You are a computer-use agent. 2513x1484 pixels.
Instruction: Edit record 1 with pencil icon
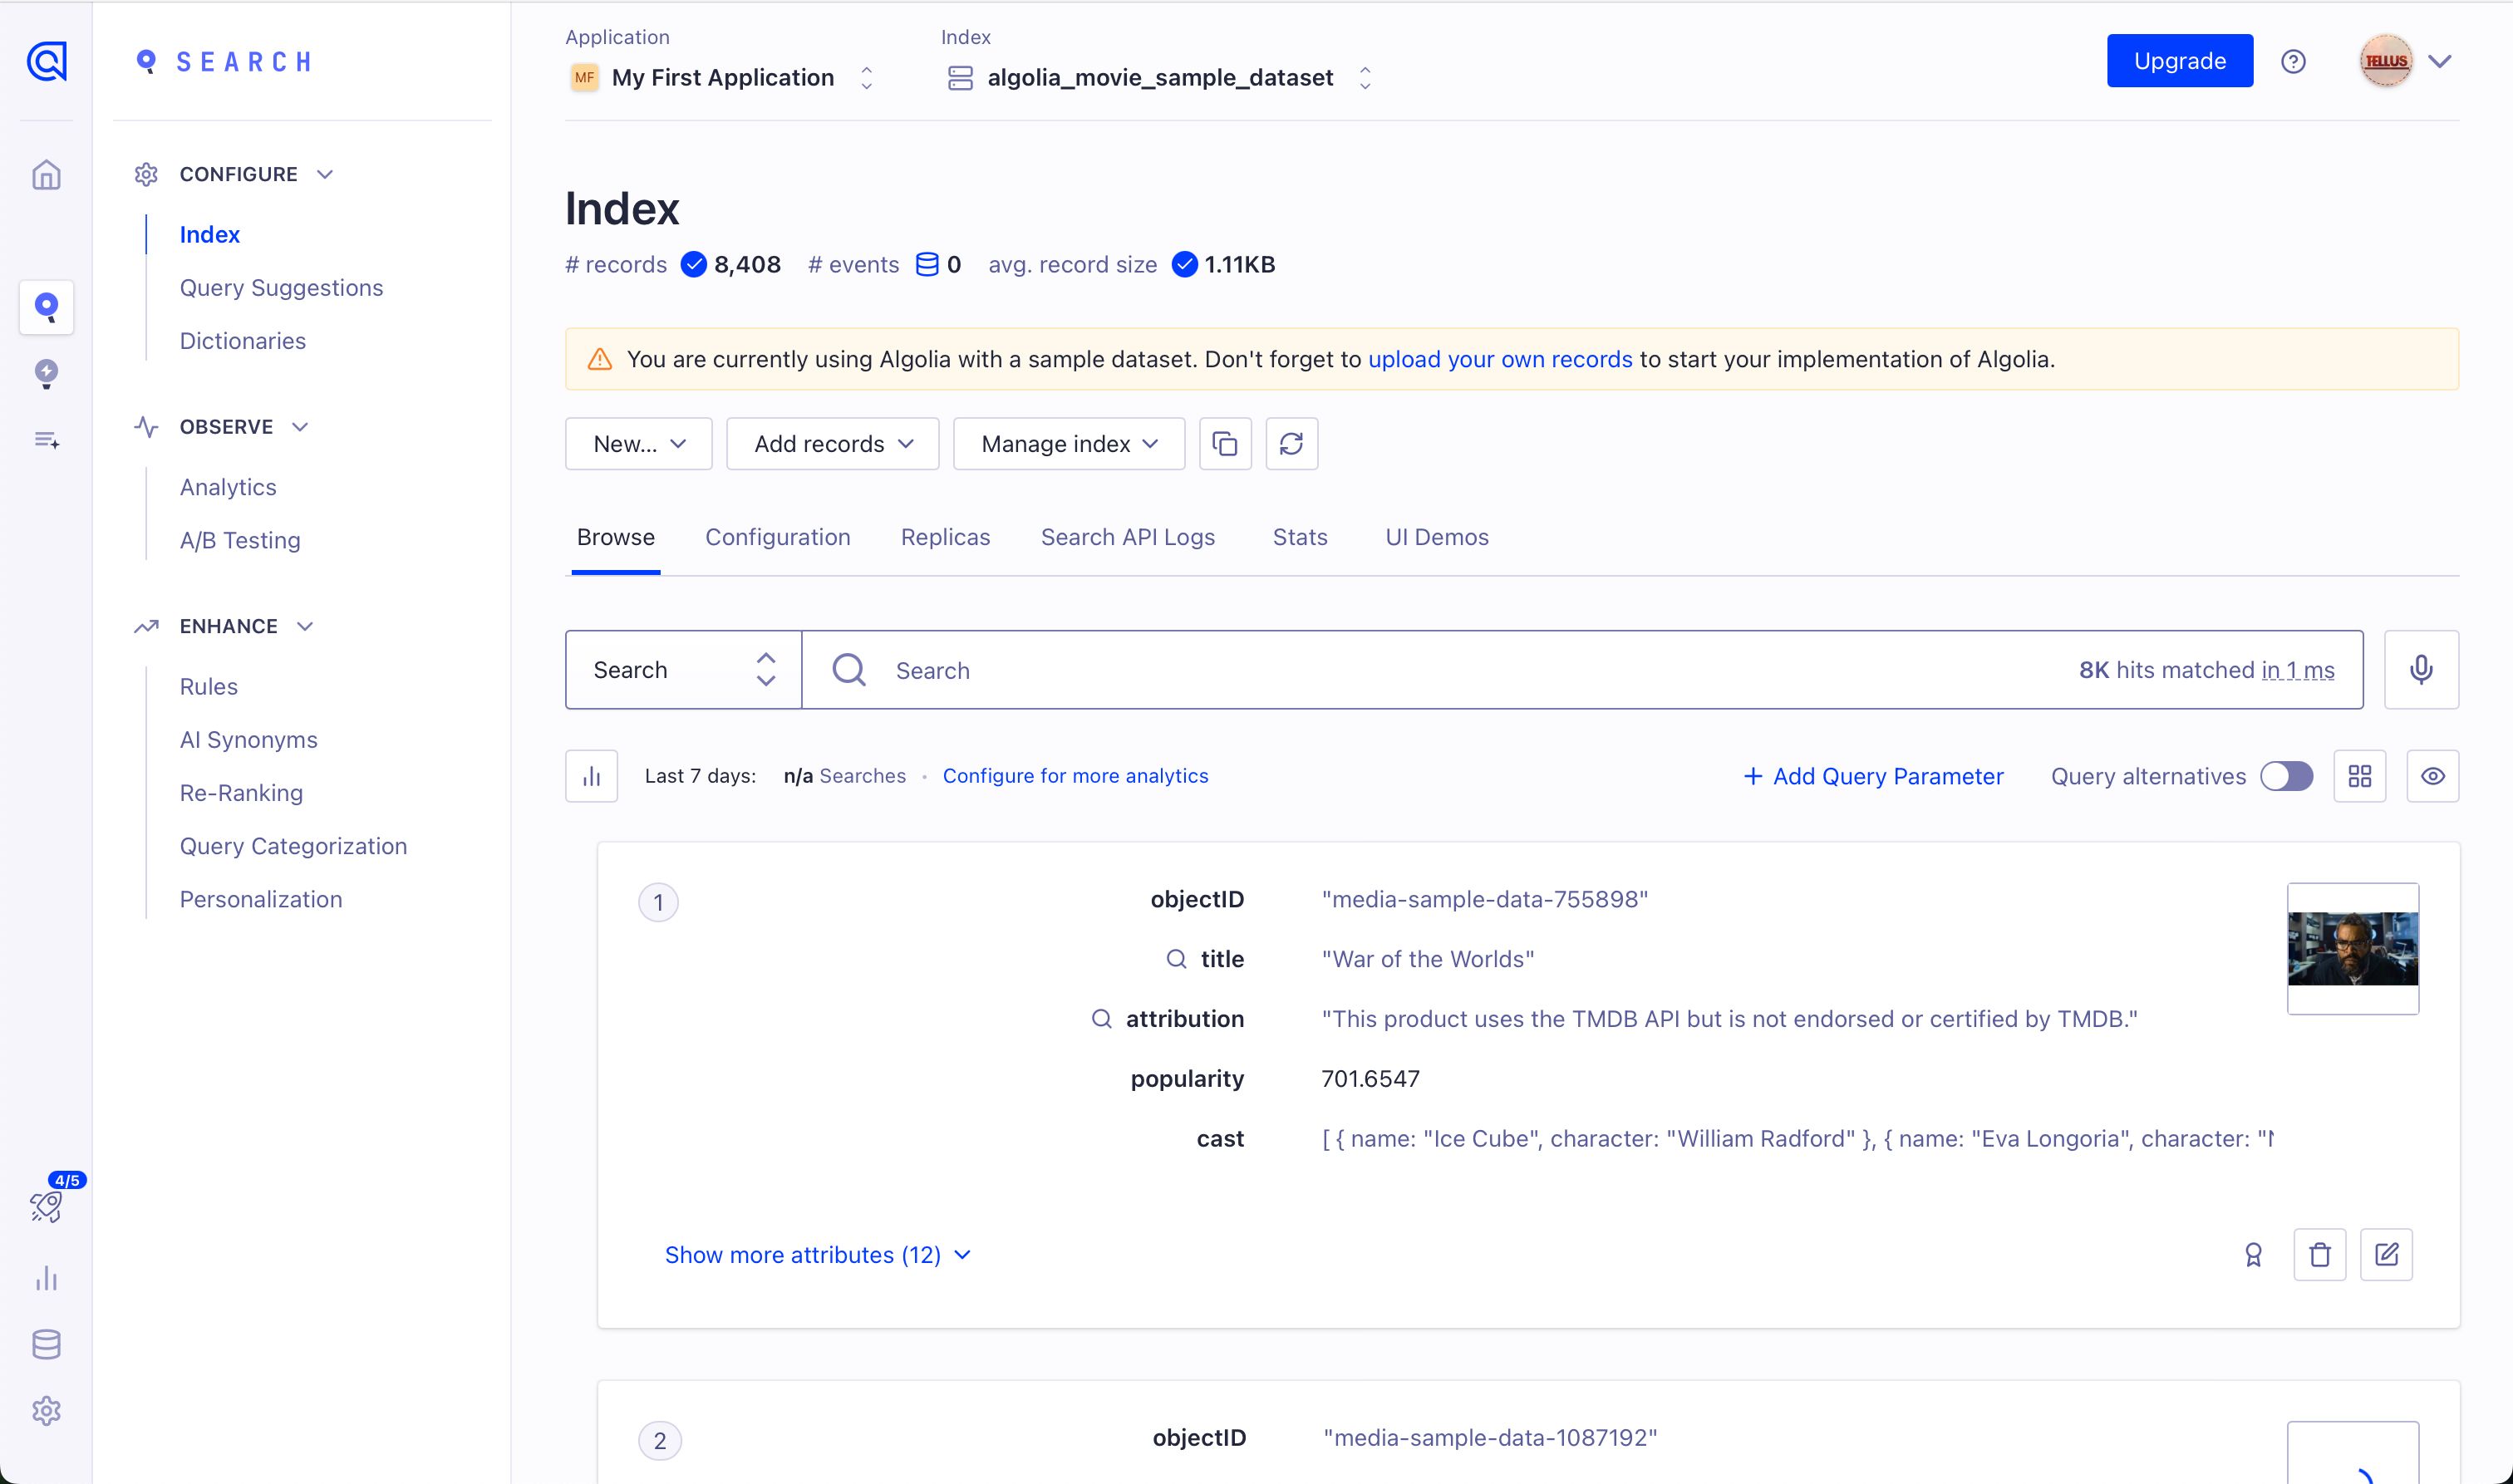(2386, 1254)
